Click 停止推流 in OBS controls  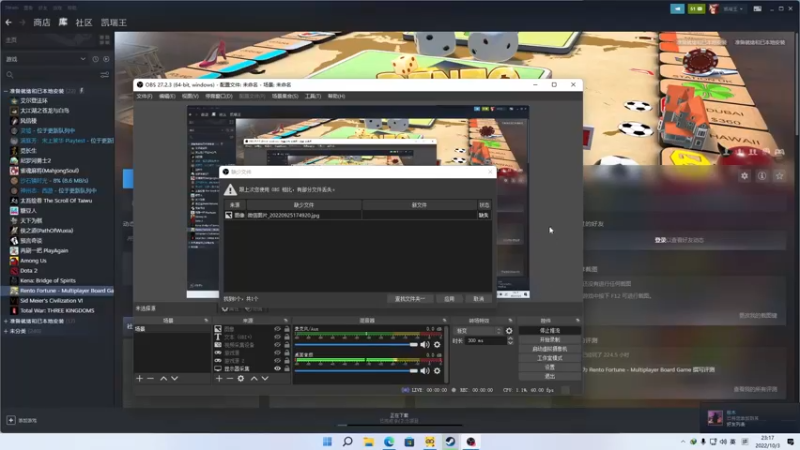click(x=549, y=331)
